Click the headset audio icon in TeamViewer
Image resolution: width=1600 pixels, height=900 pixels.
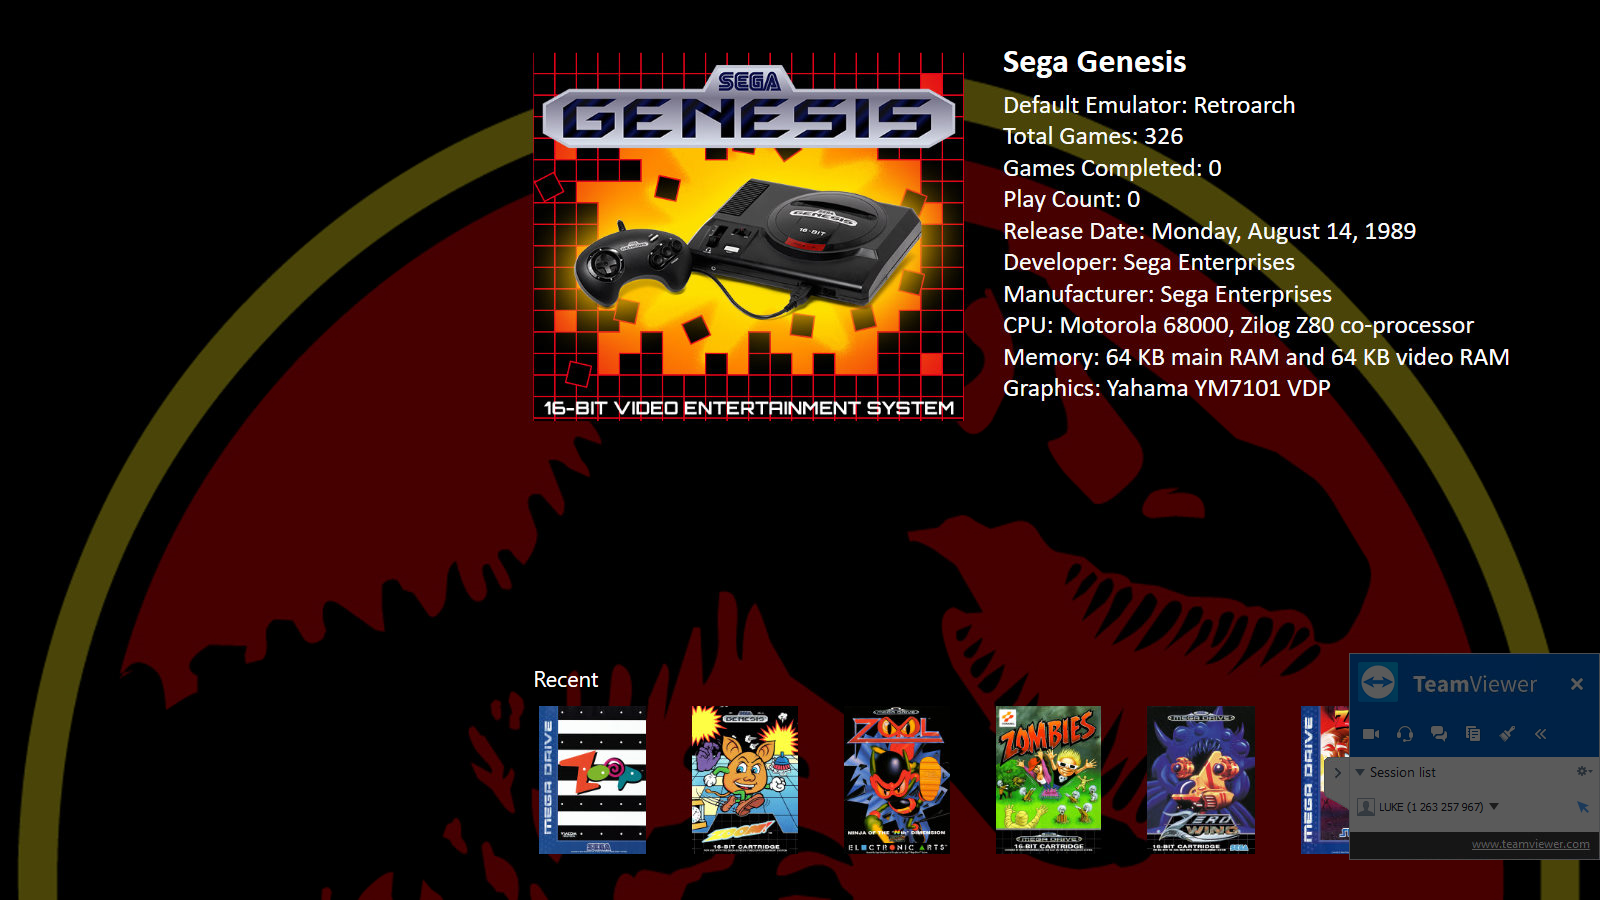[1405, 734]
